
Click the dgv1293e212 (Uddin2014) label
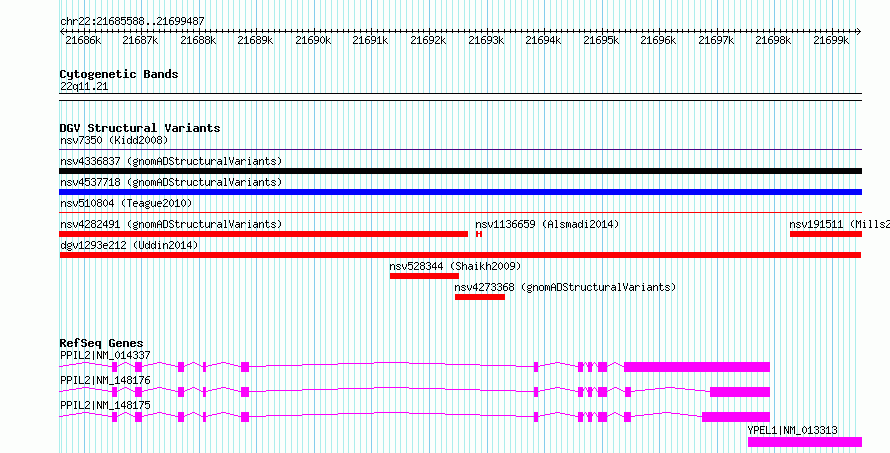pyautogui.click(x=129, y=245)
